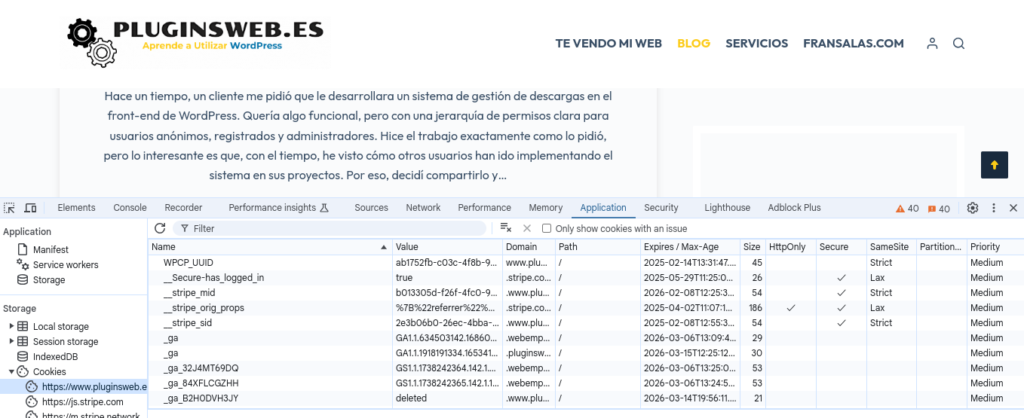The width and height of the screenshot is (1024, 418).
Task: Sort cookies by Name column arrow
Action: click(x=384, y=248)
